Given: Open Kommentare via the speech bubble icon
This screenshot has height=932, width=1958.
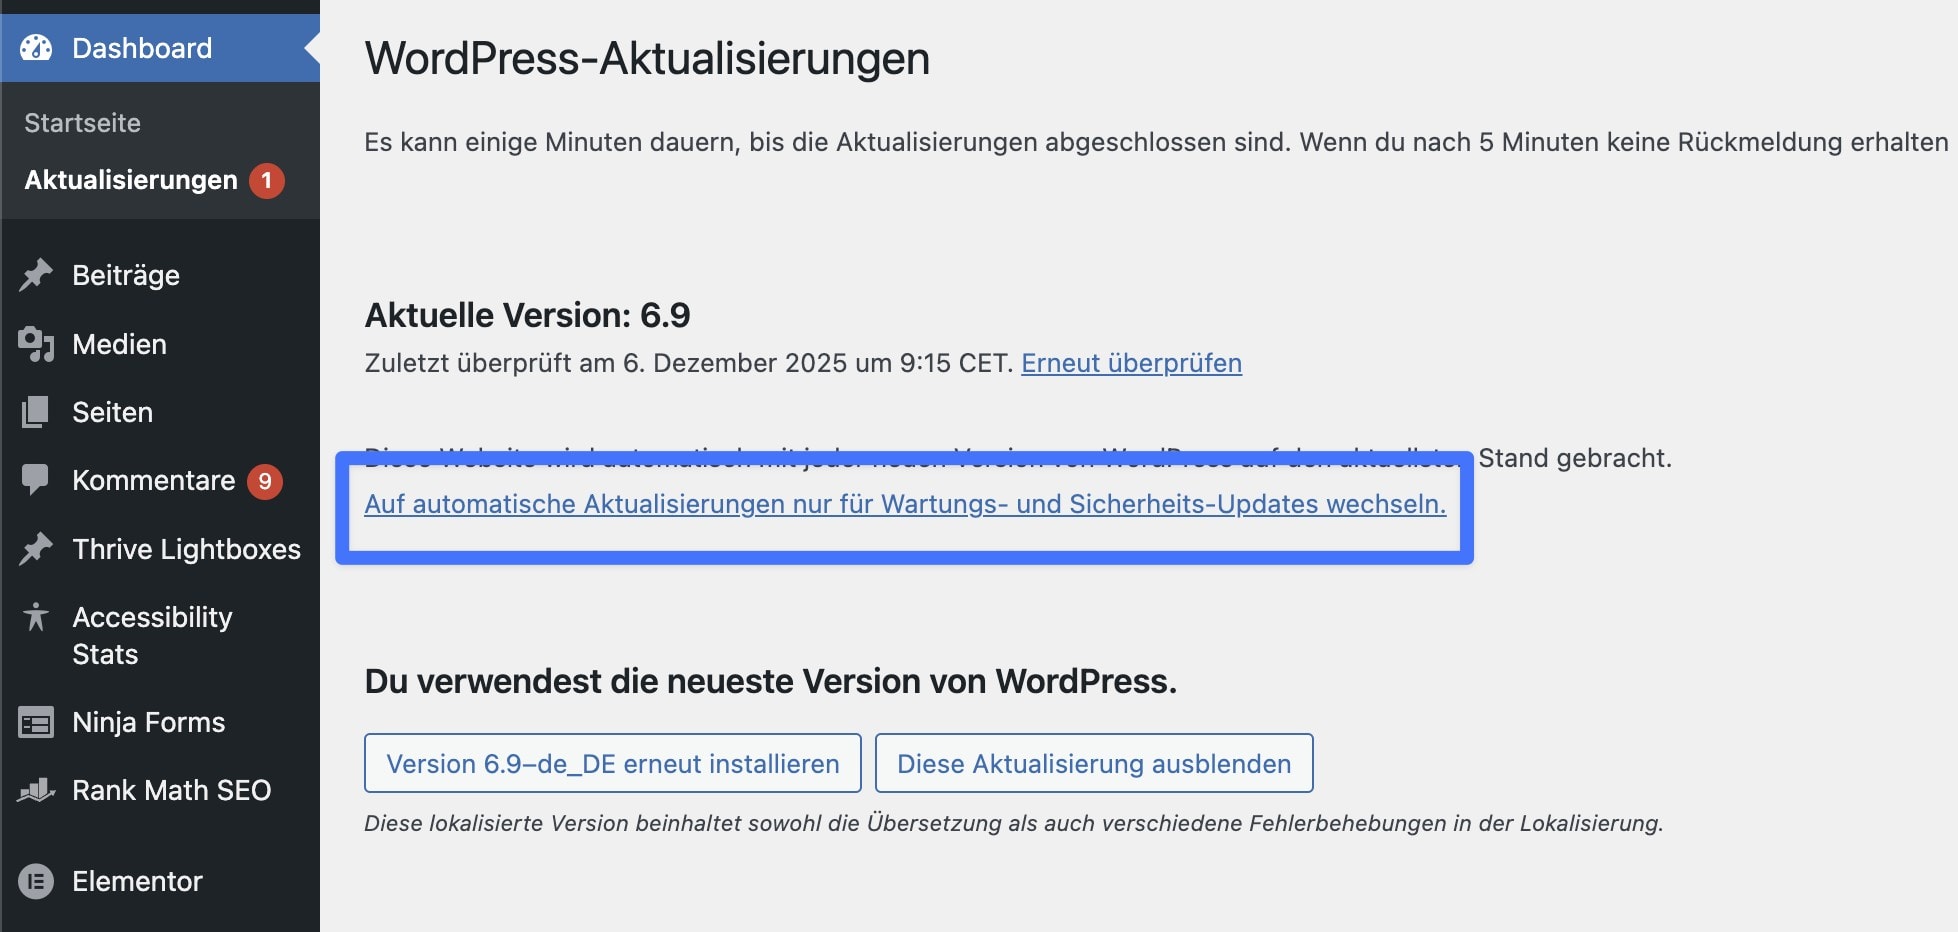Looking at the screenshot, I should [x=37, y=480].
